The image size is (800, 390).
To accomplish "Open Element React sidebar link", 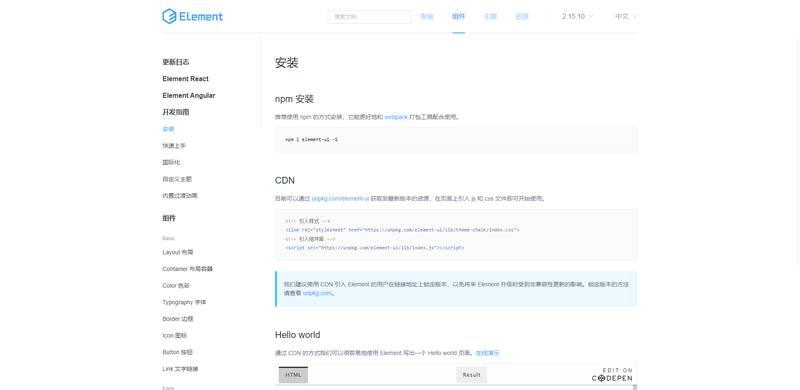I will point(185,79).
